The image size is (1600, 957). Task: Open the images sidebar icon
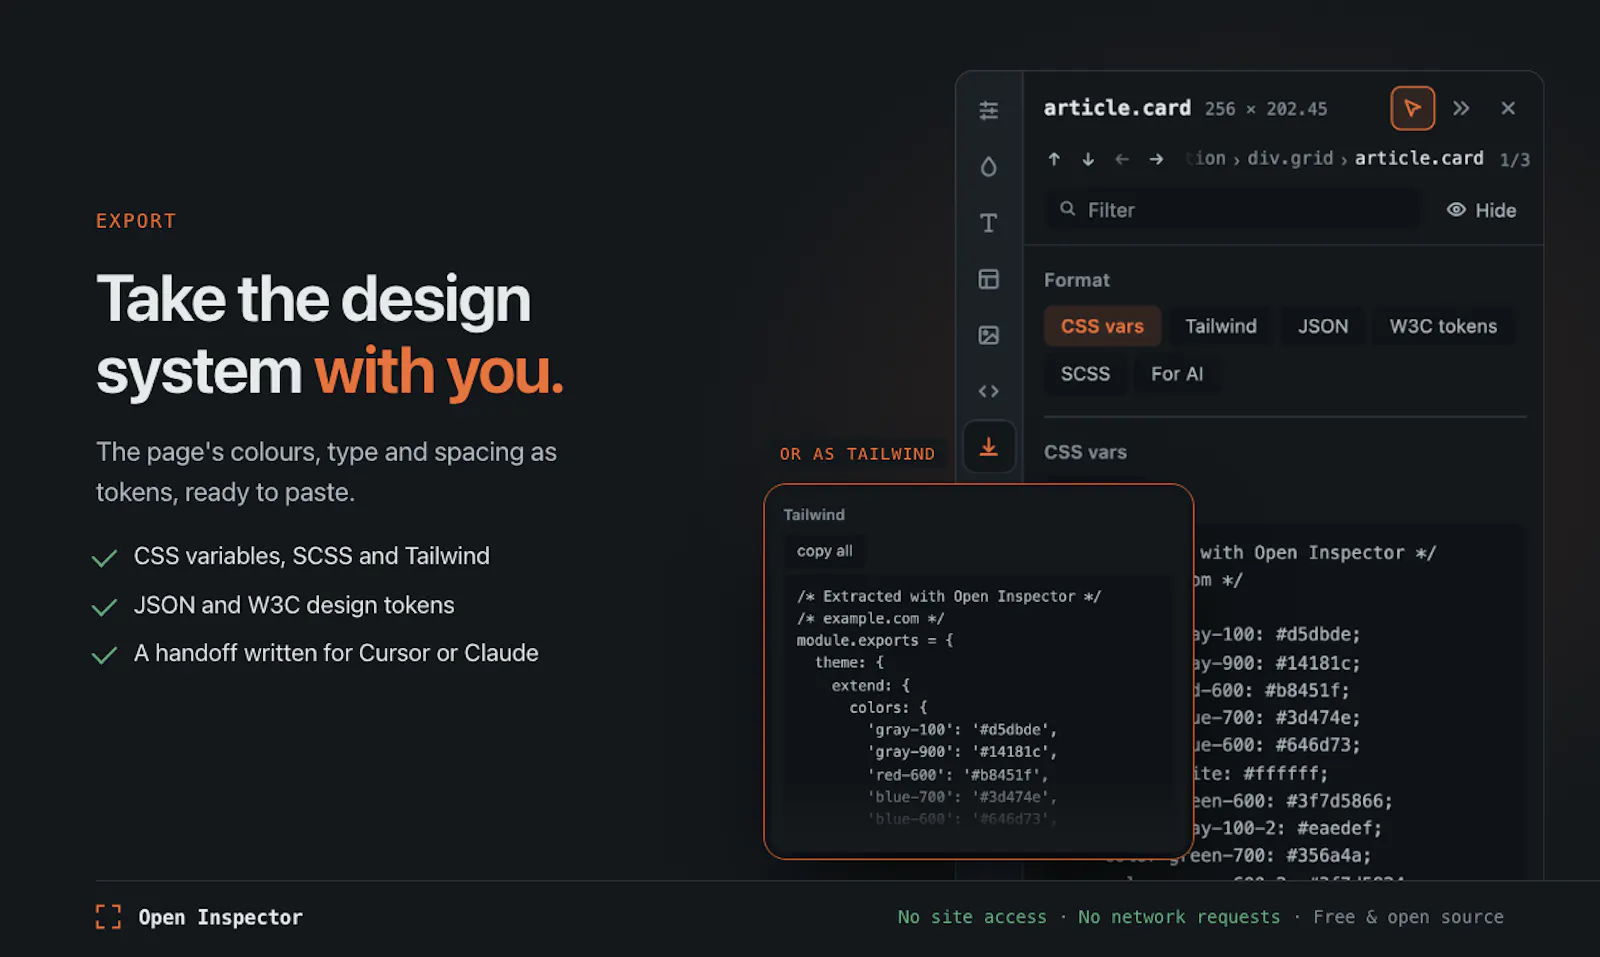click(x=988, y=335)
